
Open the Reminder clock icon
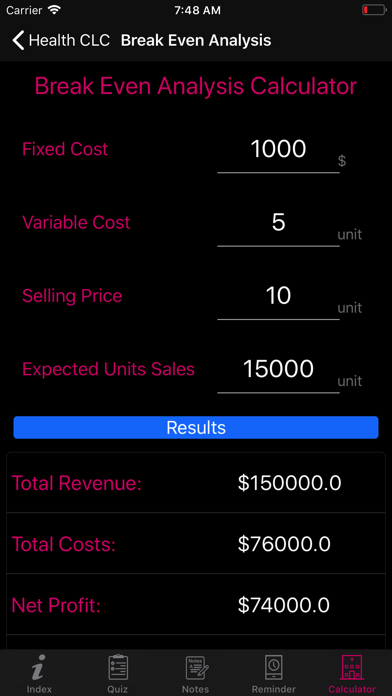click(x=274, y=668)
